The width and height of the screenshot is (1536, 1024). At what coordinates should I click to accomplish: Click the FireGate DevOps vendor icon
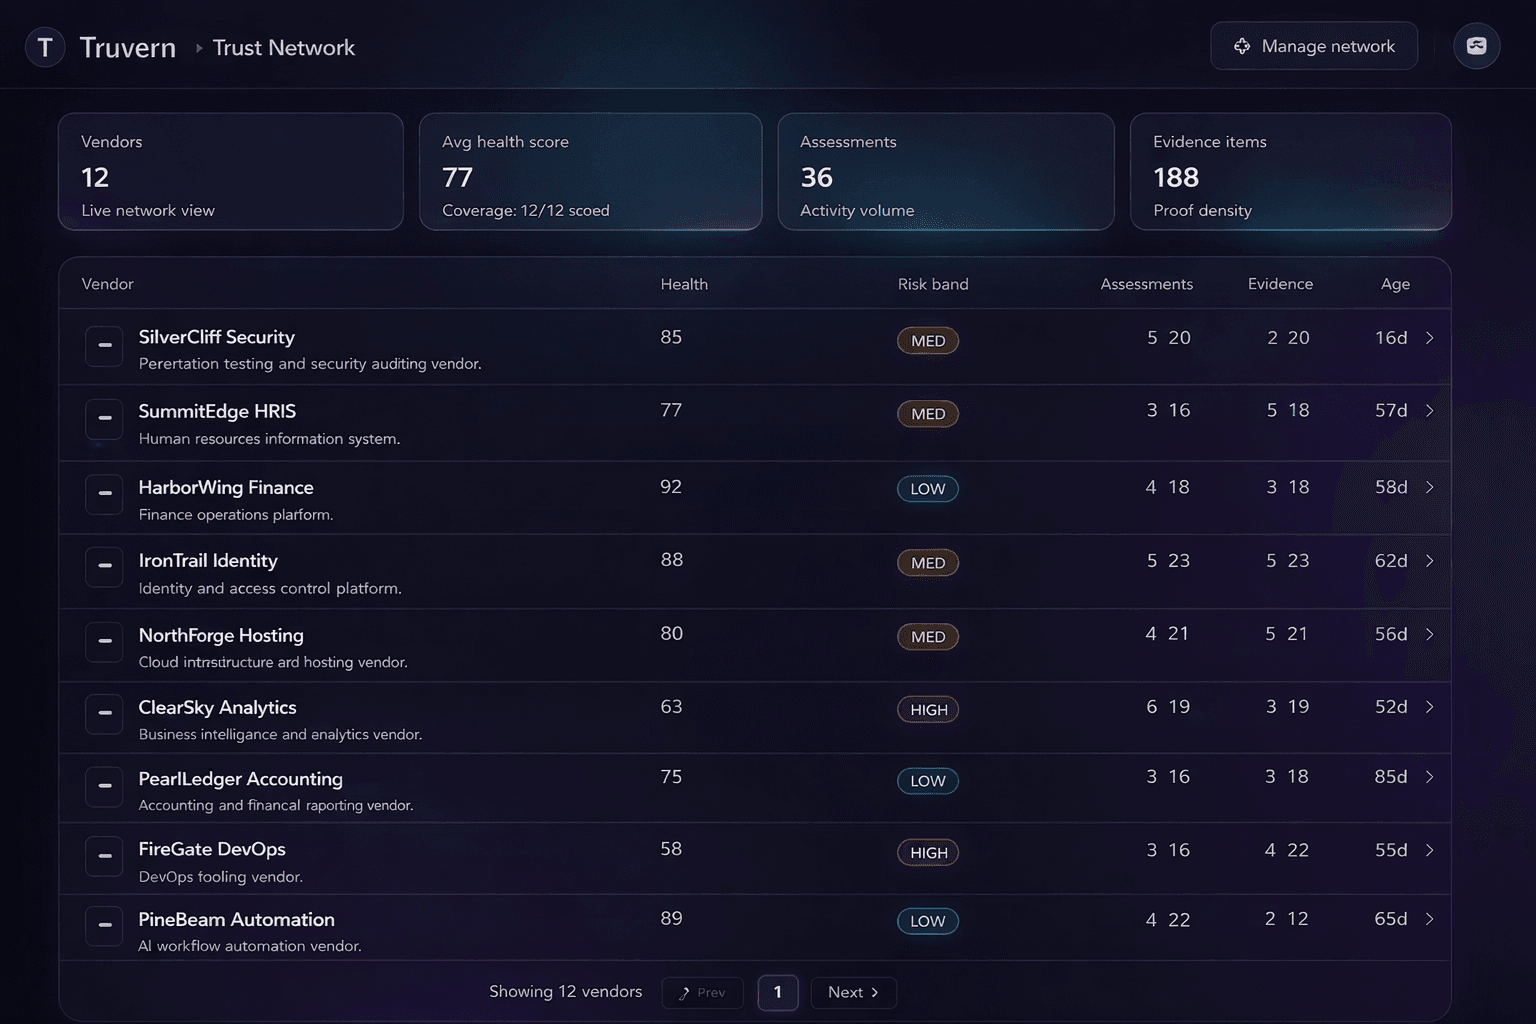point(104,857)
